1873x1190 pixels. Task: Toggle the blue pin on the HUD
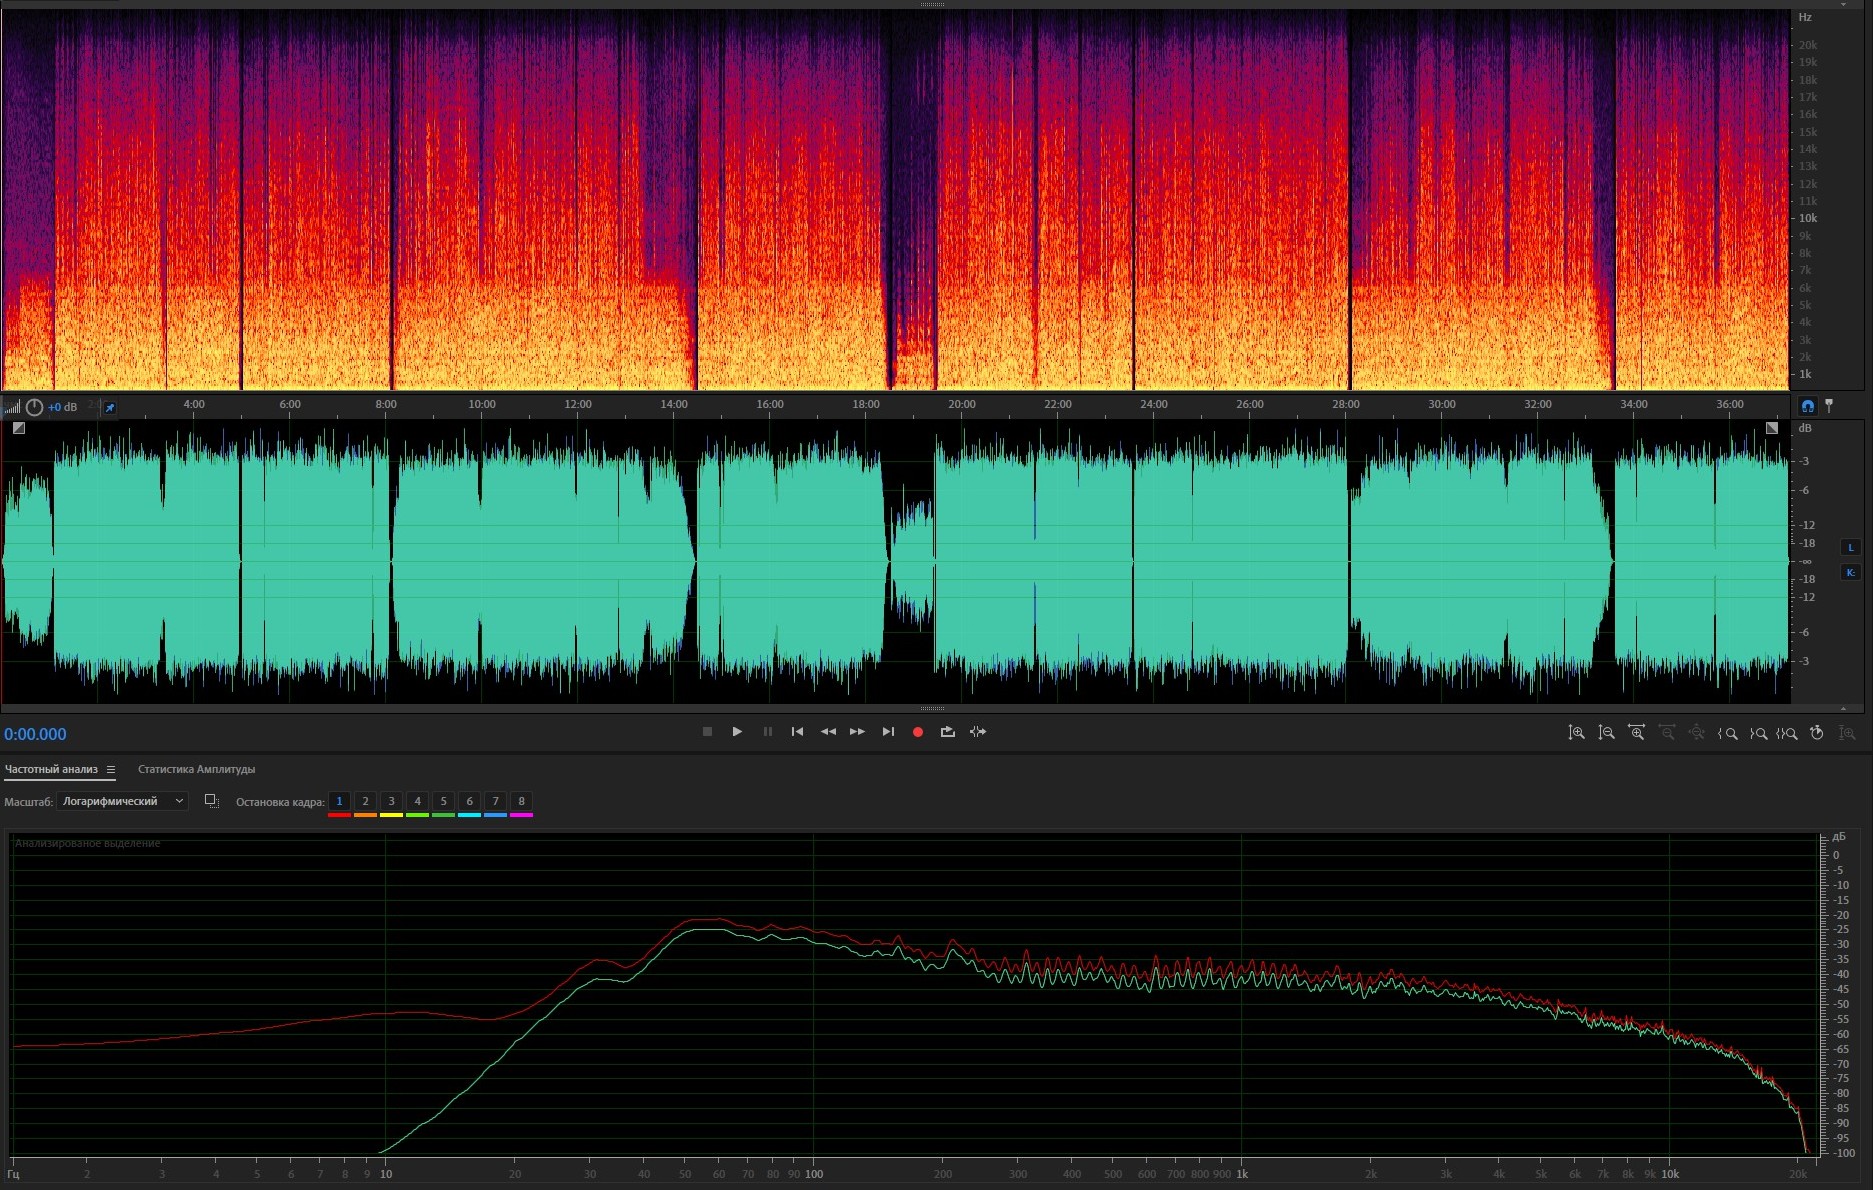pyautogui.click(x=110, y=407)
